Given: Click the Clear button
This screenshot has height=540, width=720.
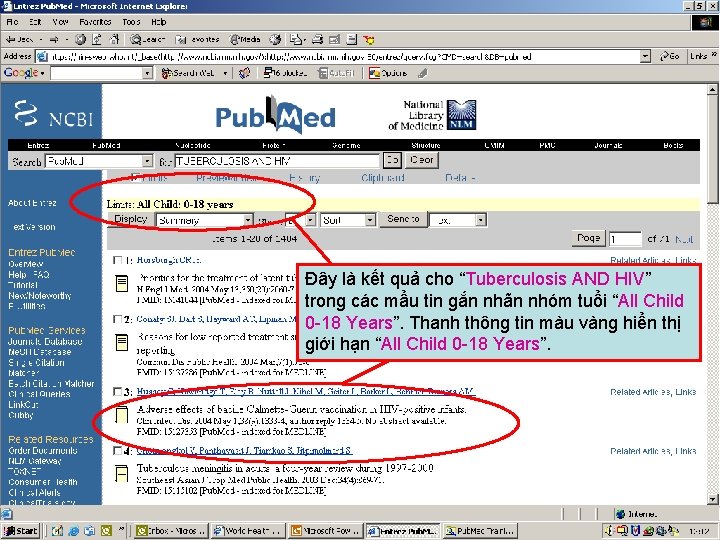Looking at the screenshot, I should click(x=422, y=160).
